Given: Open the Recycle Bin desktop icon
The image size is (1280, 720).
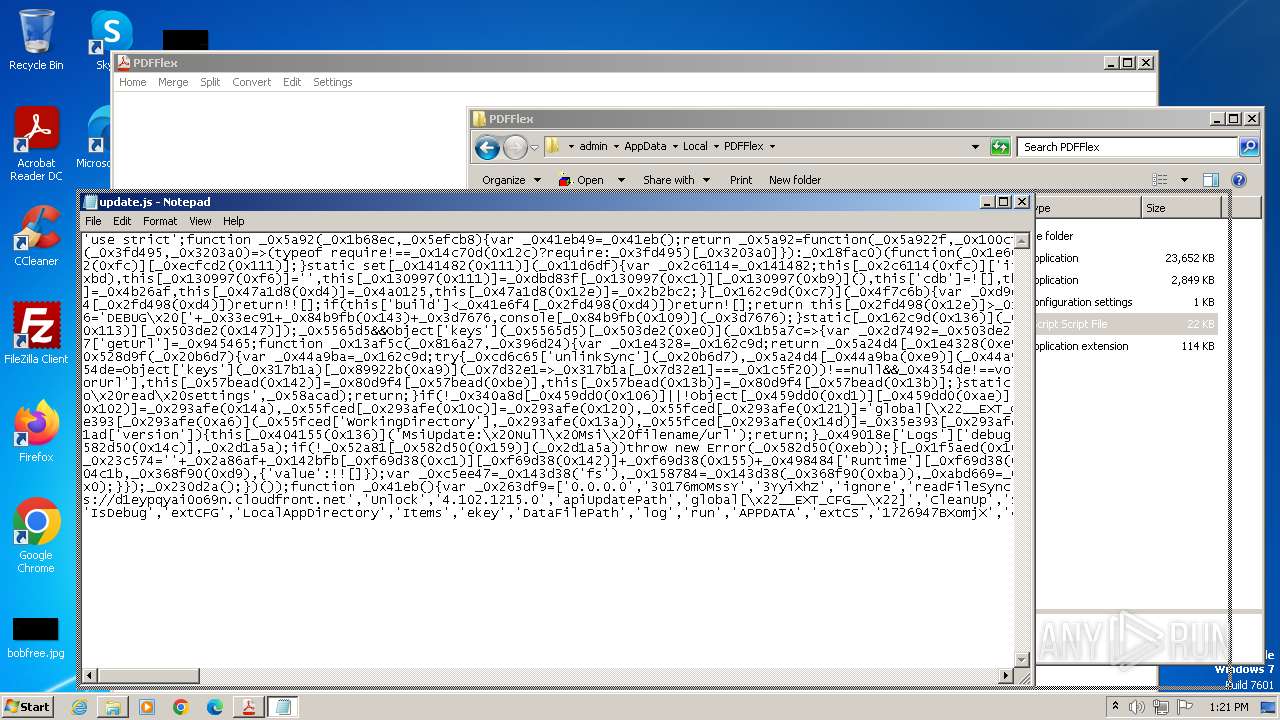Looking at the screenshot, I should [x=36, y=40].
